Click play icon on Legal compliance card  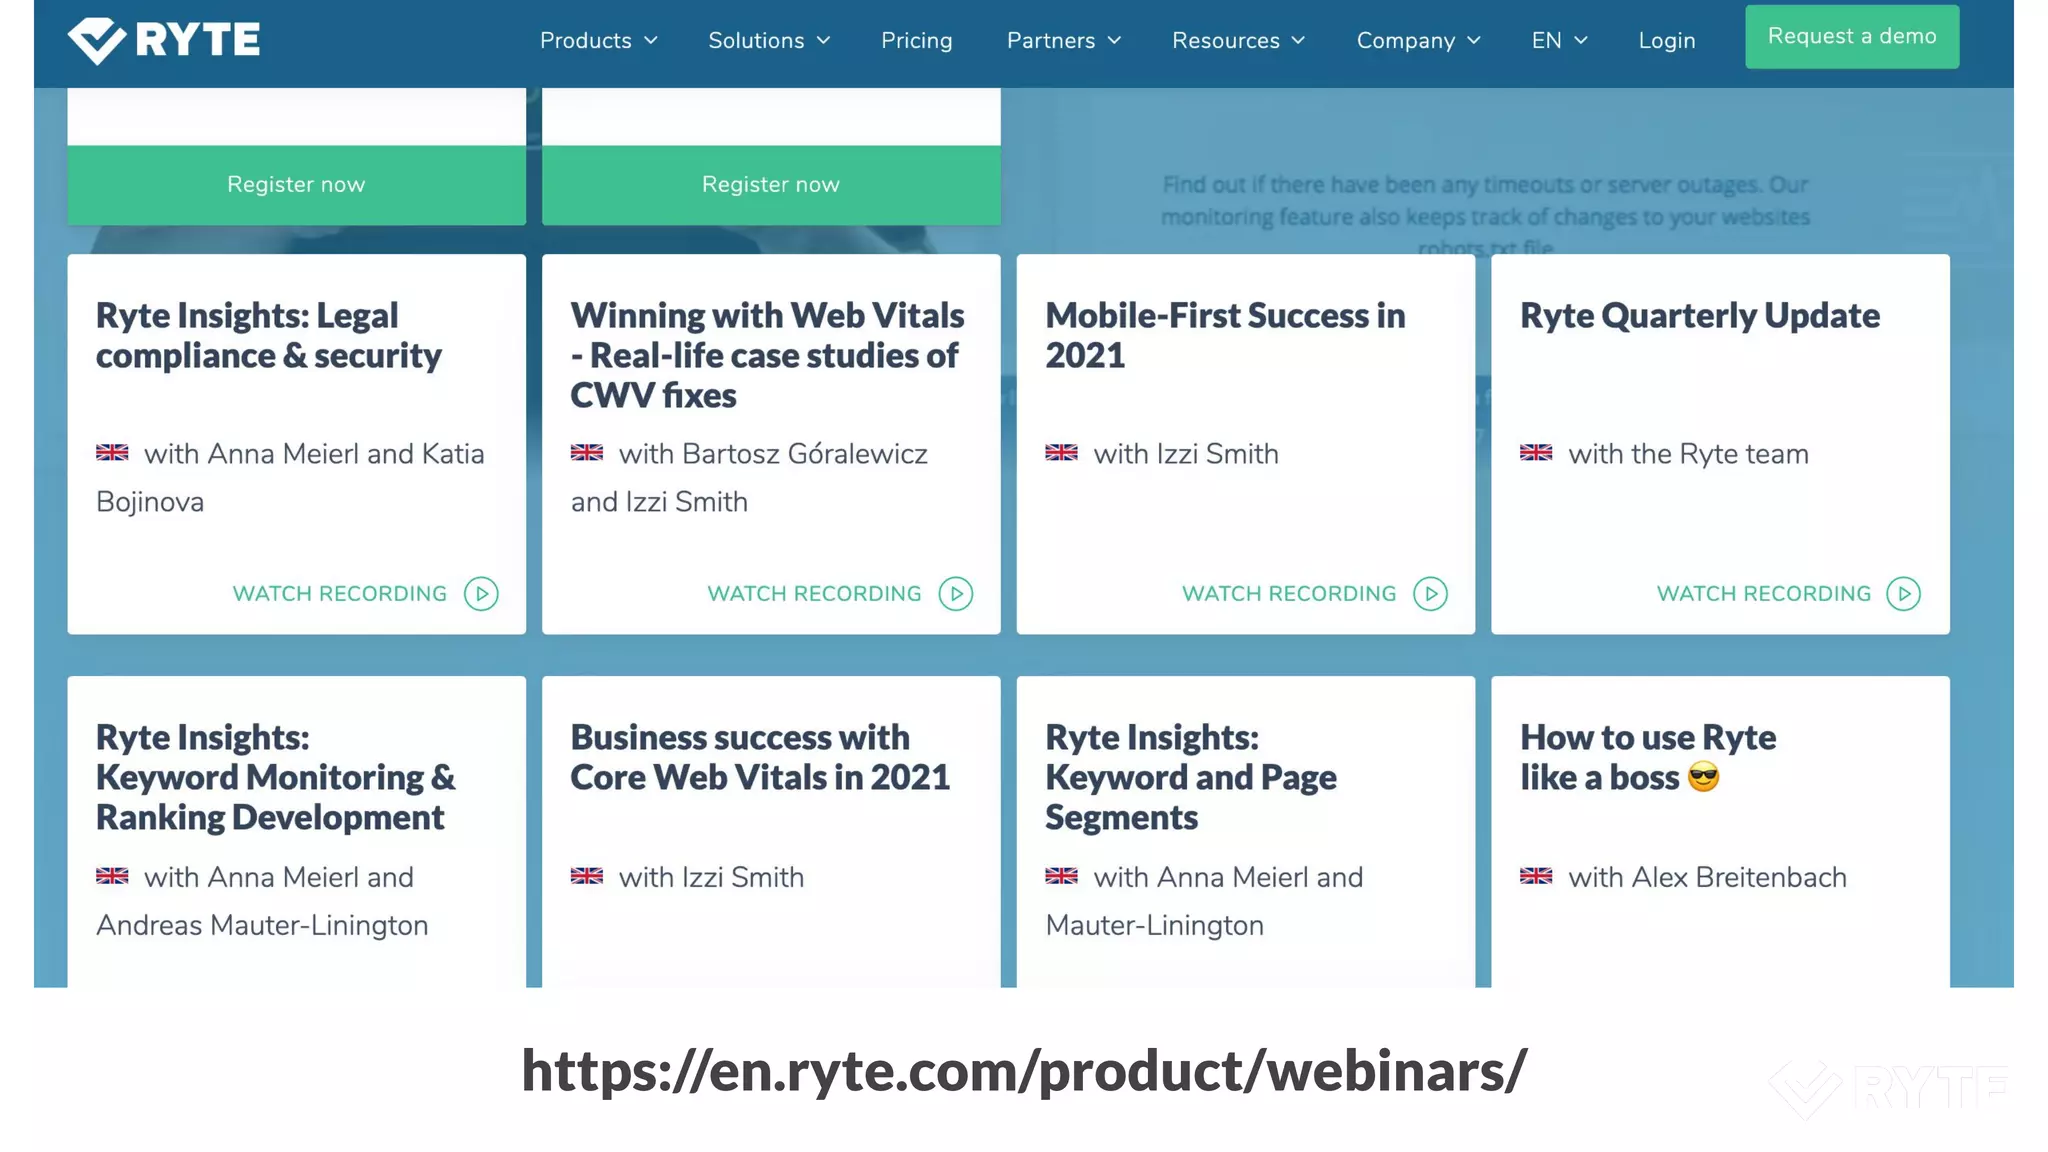click(x=481, y=594)
